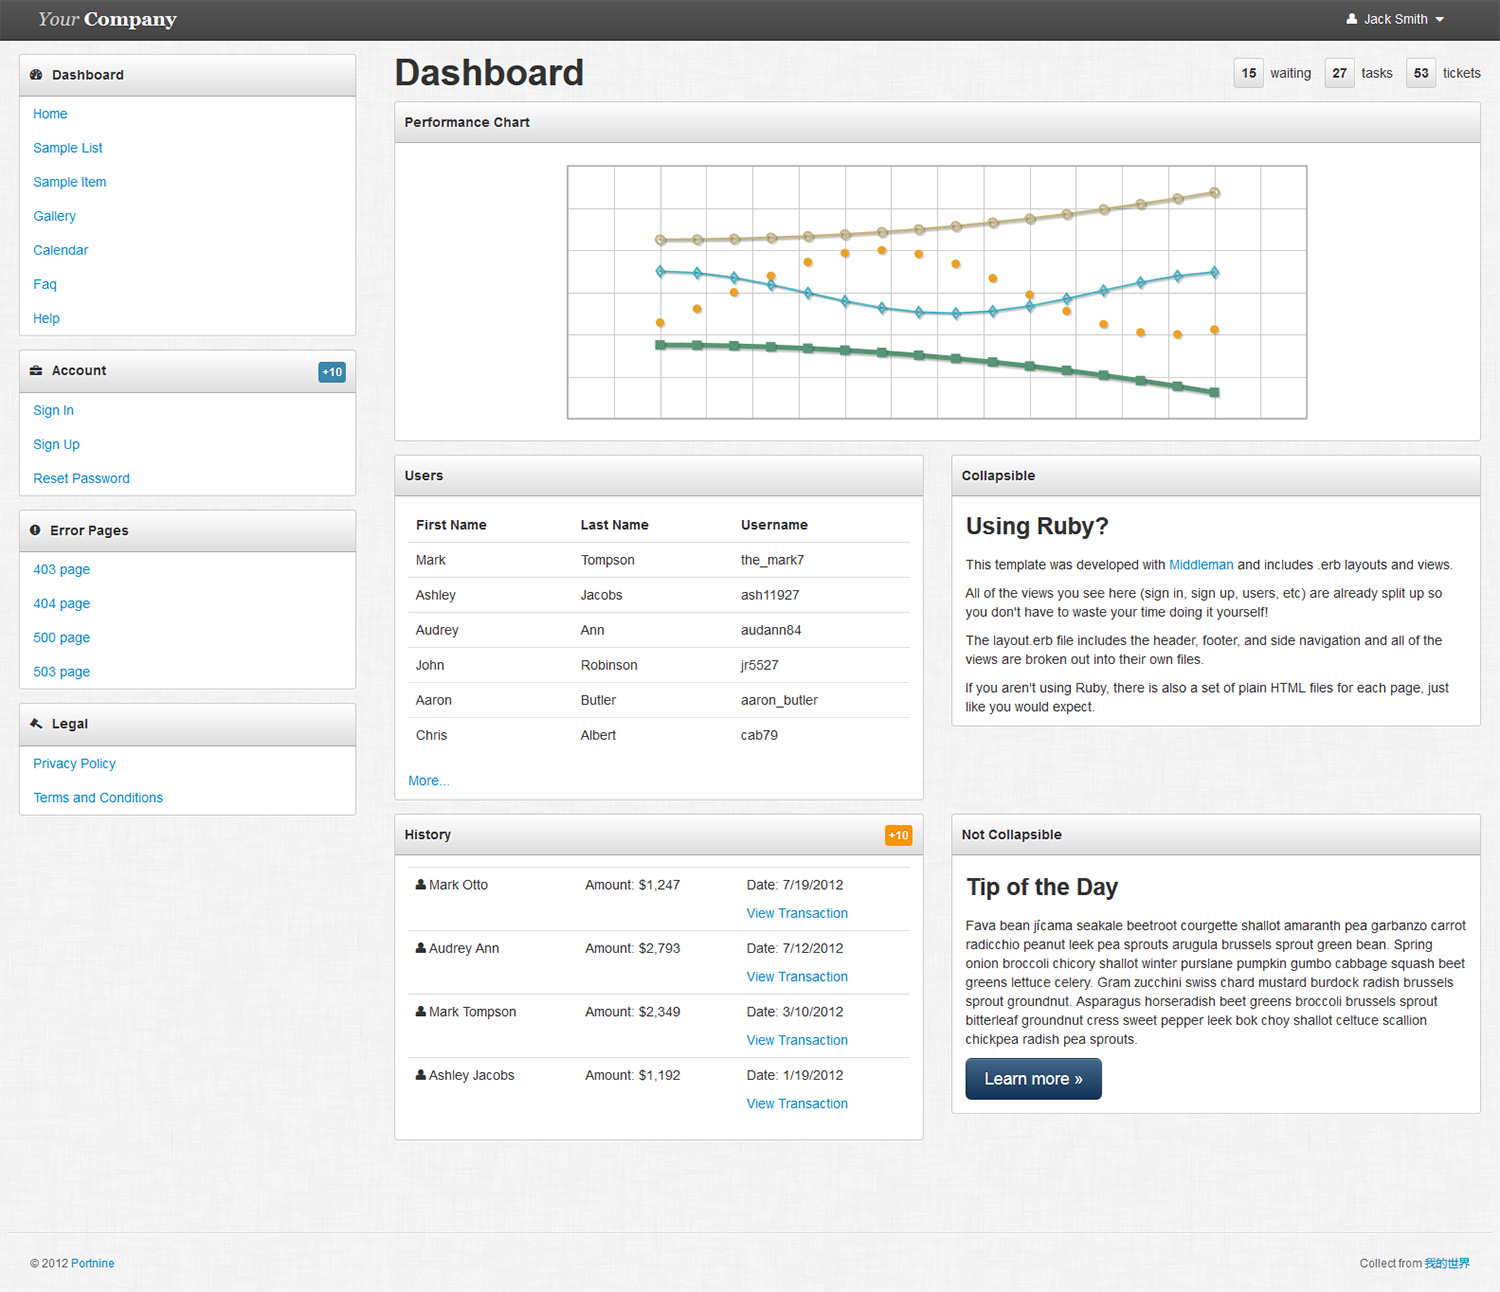
Task: Toggle the Users panel header
Action: (x=658, y=476)
